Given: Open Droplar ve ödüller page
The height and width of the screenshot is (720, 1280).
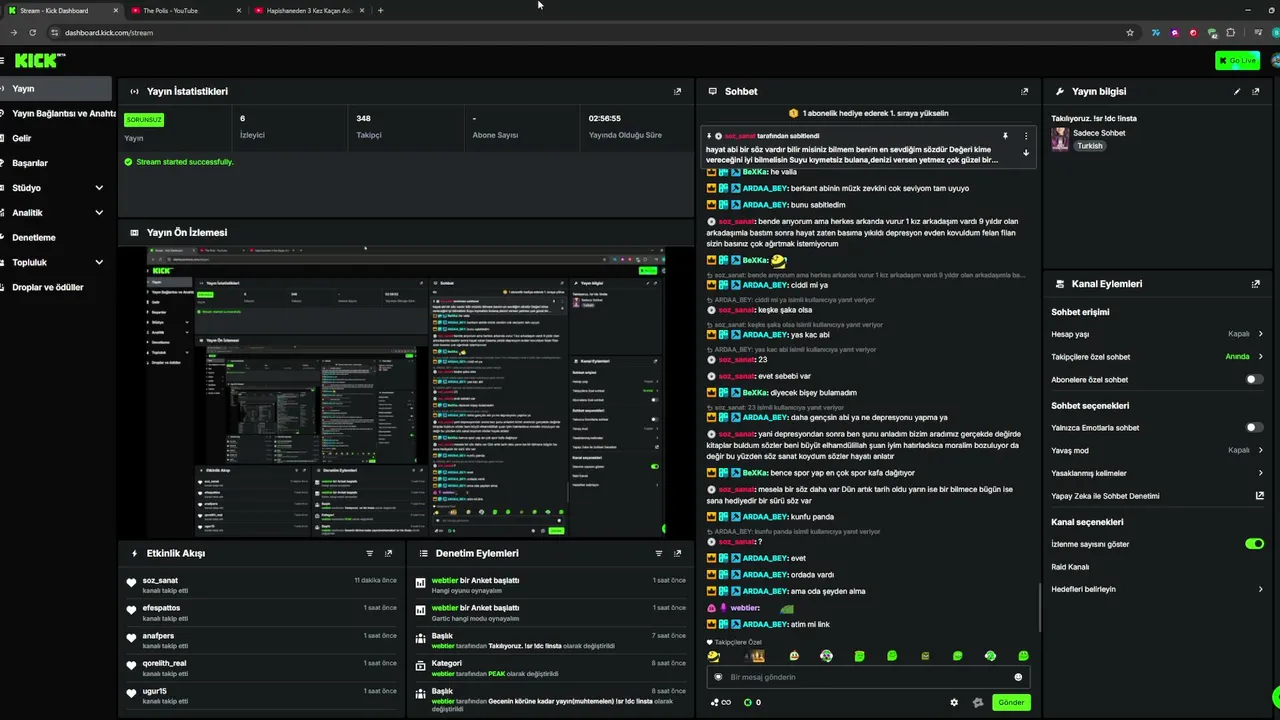Looking at the screenshot, I should click(x=56, y=288).
